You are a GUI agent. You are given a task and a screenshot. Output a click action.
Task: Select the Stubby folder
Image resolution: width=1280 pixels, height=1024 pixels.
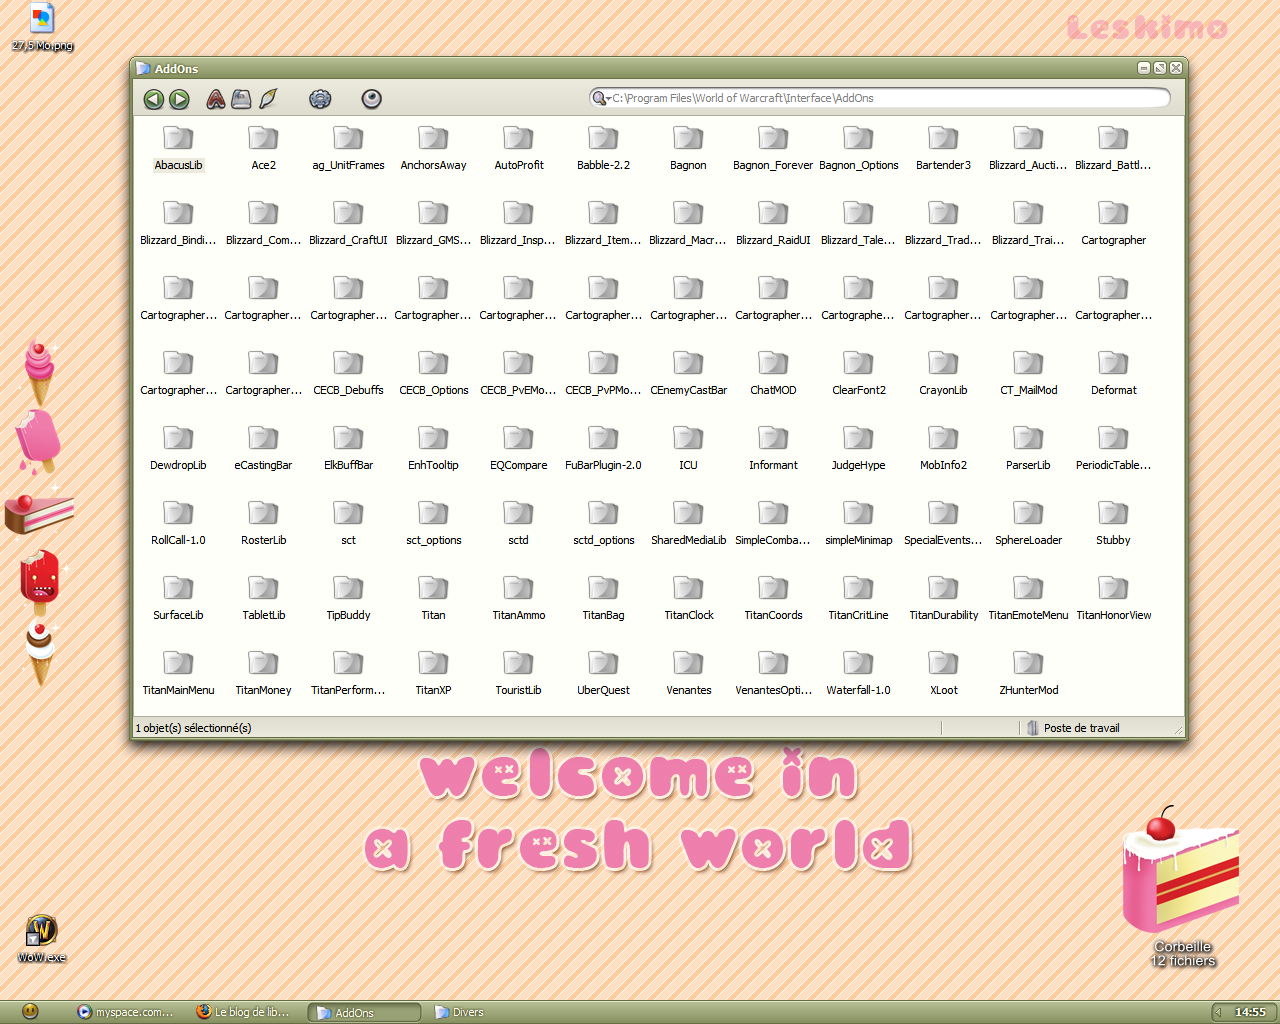(1113, 524)
